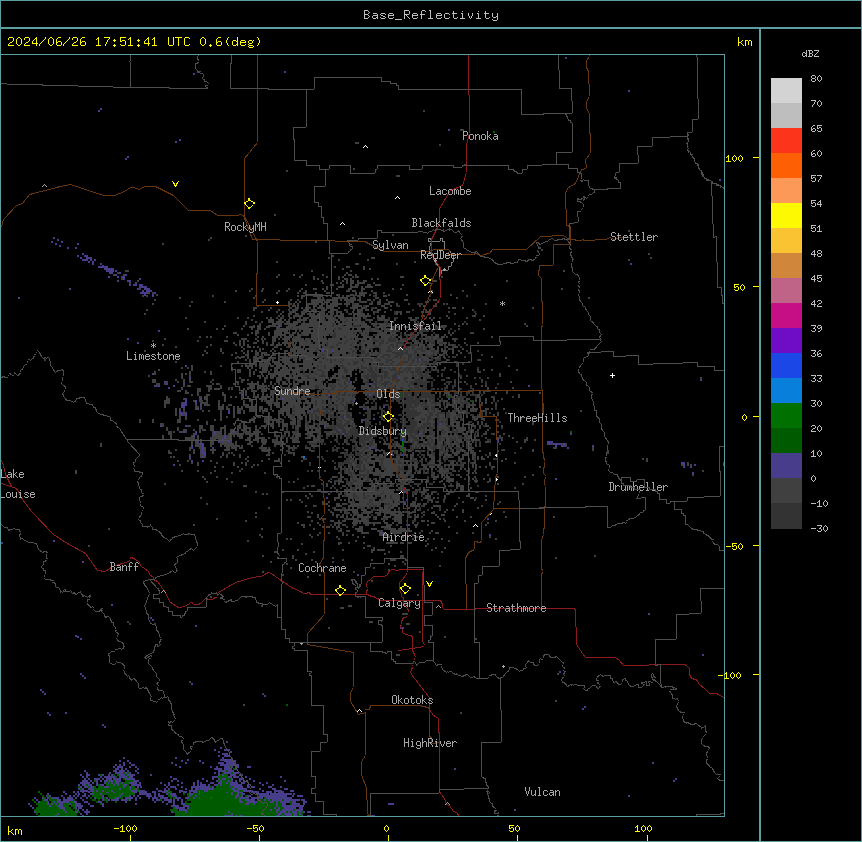Select the light gray 70-80 dBZ swatch
This screenshot has height=842, width=862.
(786, 91)
